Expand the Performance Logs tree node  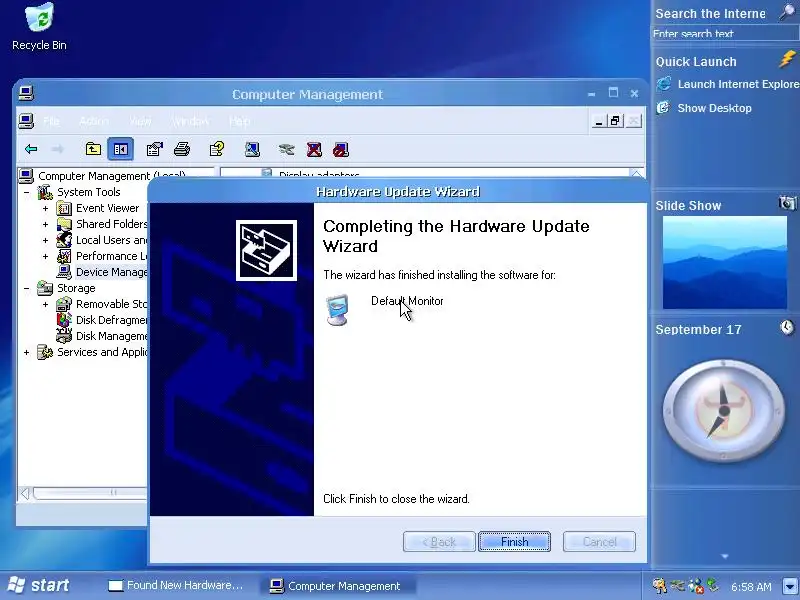click(x=45, y=256)
